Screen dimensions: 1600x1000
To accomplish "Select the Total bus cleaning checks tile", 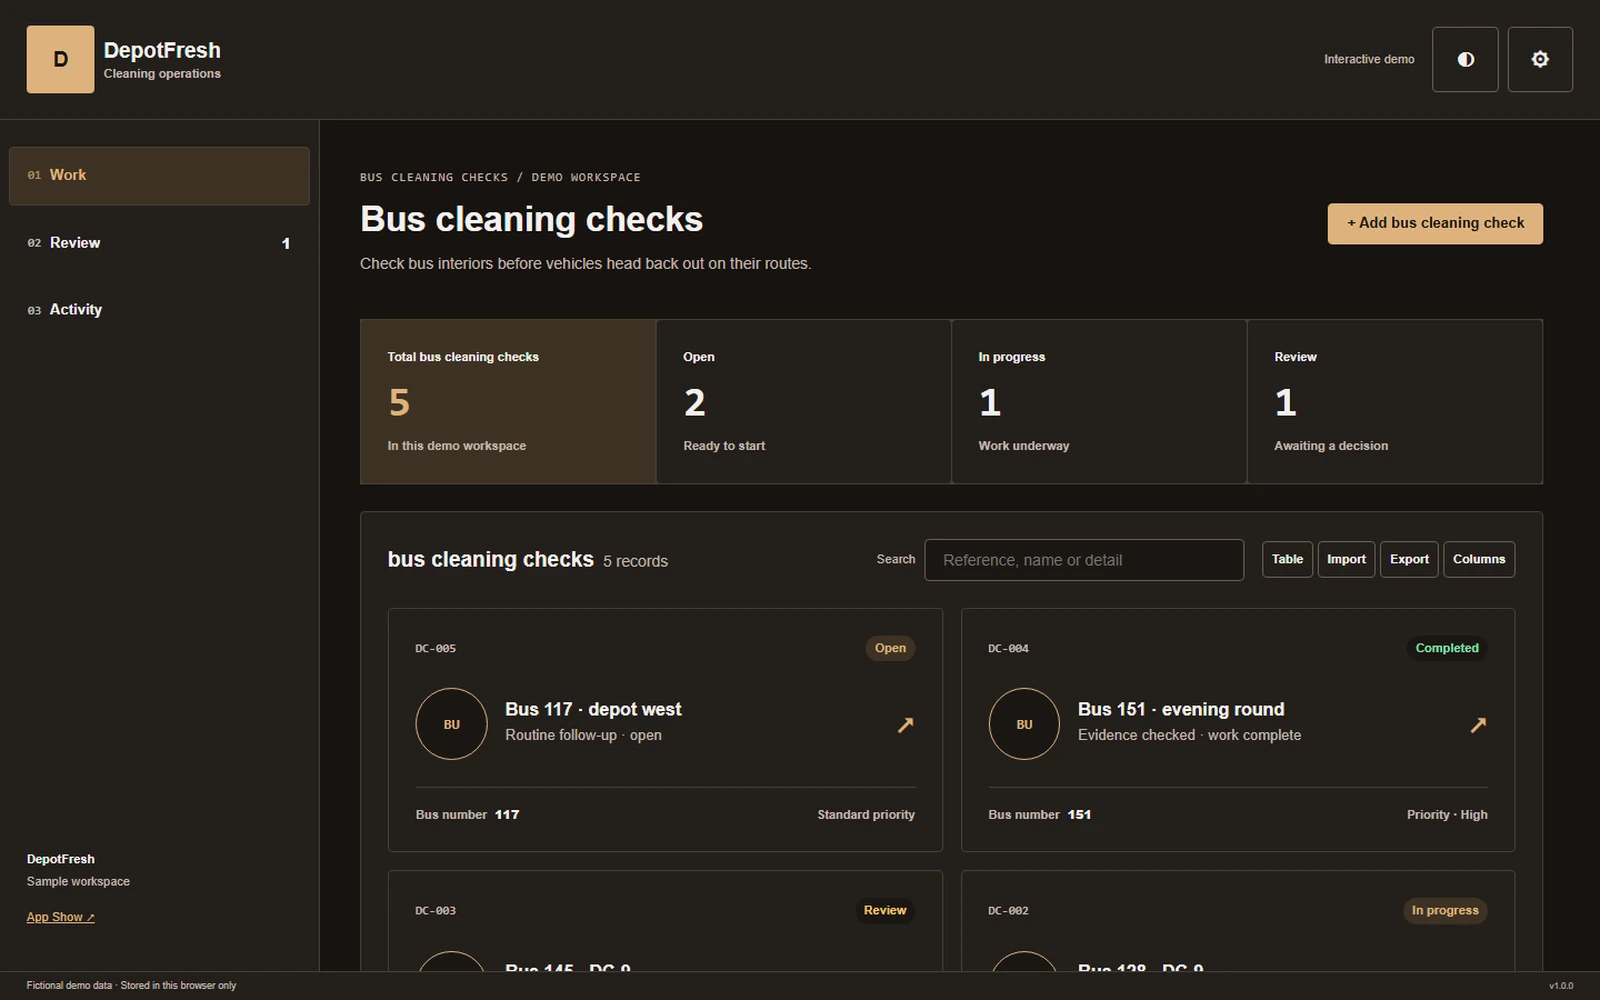I will 508,402.
